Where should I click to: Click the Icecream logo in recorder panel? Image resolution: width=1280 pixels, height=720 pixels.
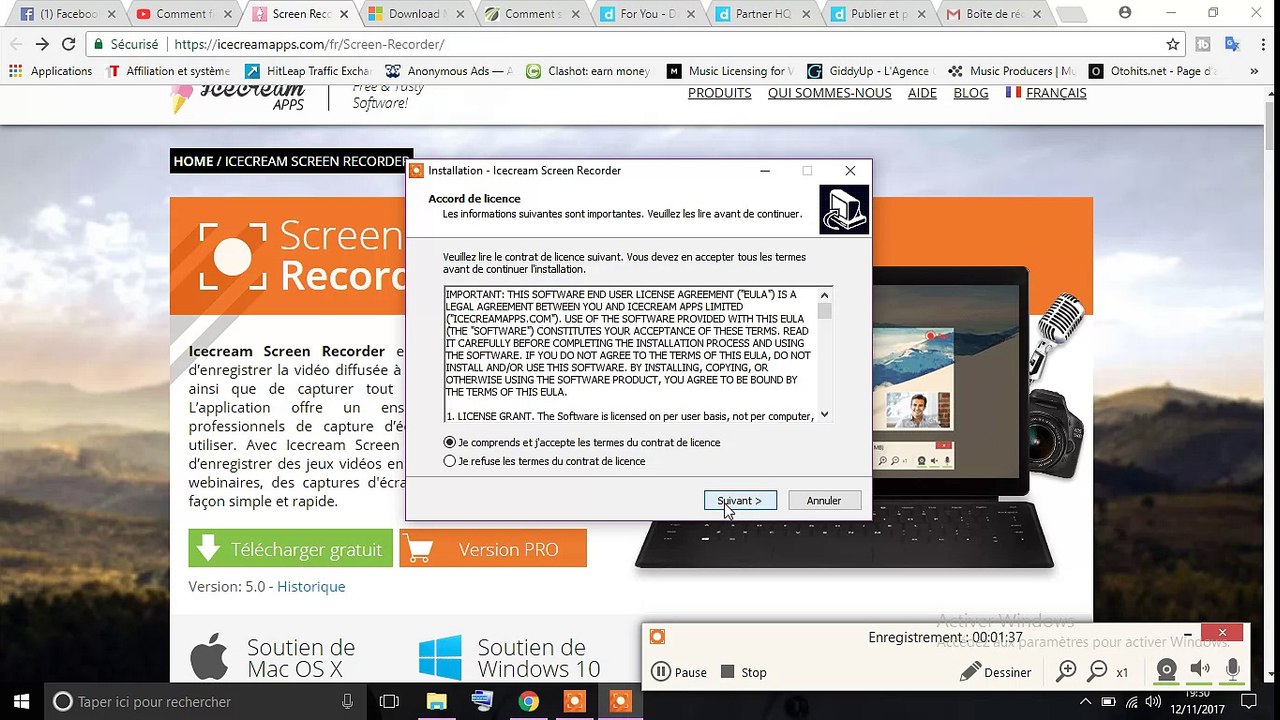[x=657, y=637]
